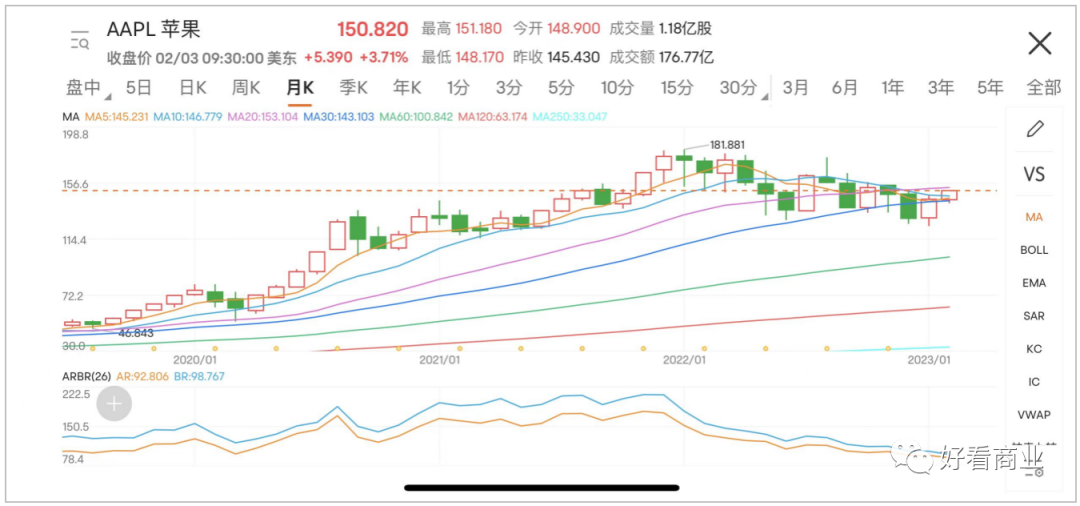Viewport: 1080px width, 506px height.
Task: Enable the VWAP indicator
Action: (x=1034, y=415)
